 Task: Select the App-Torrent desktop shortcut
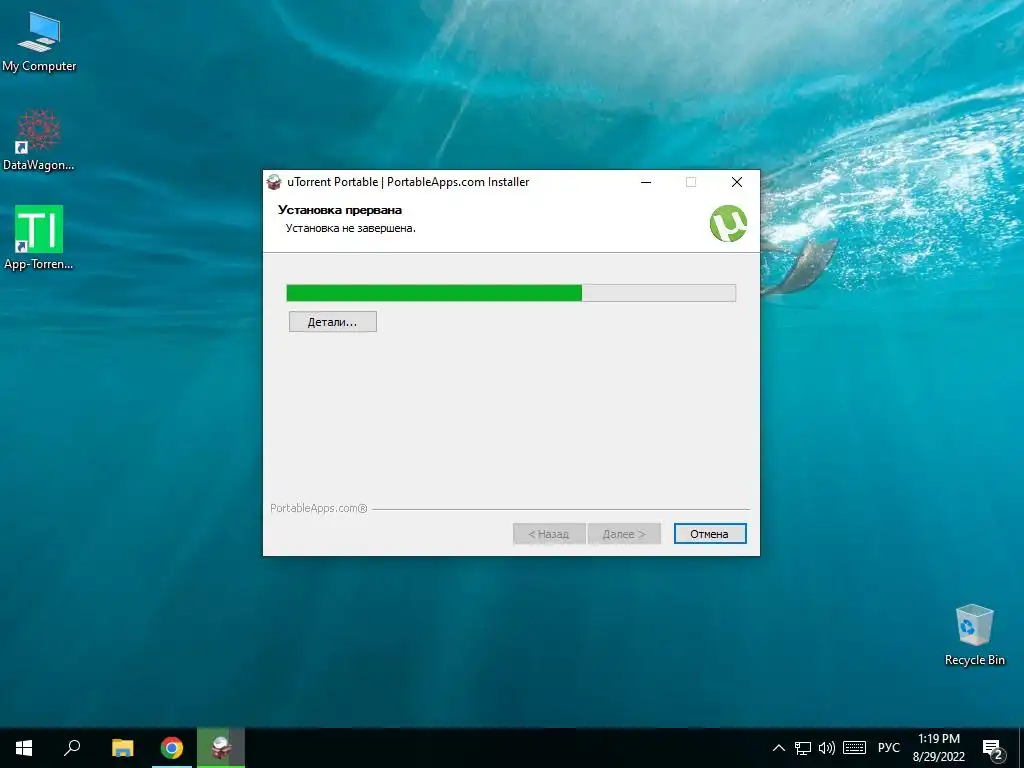(x=39, y=238)
